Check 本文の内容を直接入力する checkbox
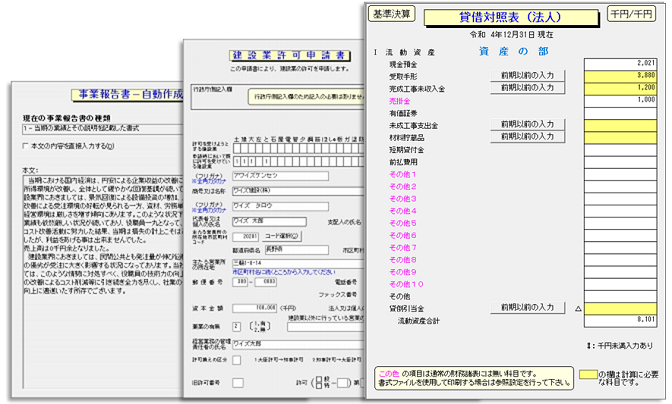 point(25,146)
